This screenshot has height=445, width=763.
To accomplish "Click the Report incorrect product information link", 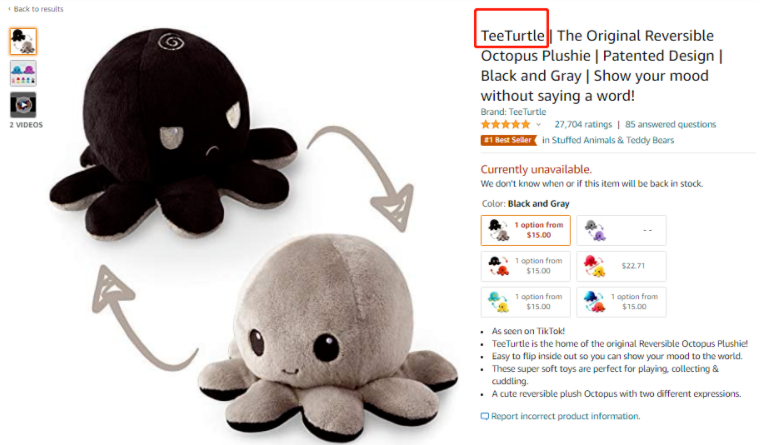I will click(x=565, y=416).
